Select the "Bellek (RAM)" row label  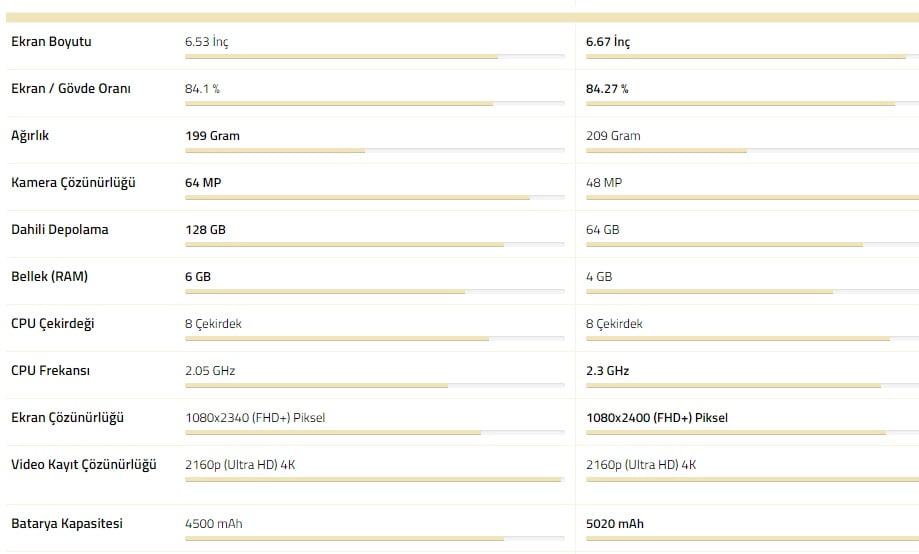tap(49, 277)
